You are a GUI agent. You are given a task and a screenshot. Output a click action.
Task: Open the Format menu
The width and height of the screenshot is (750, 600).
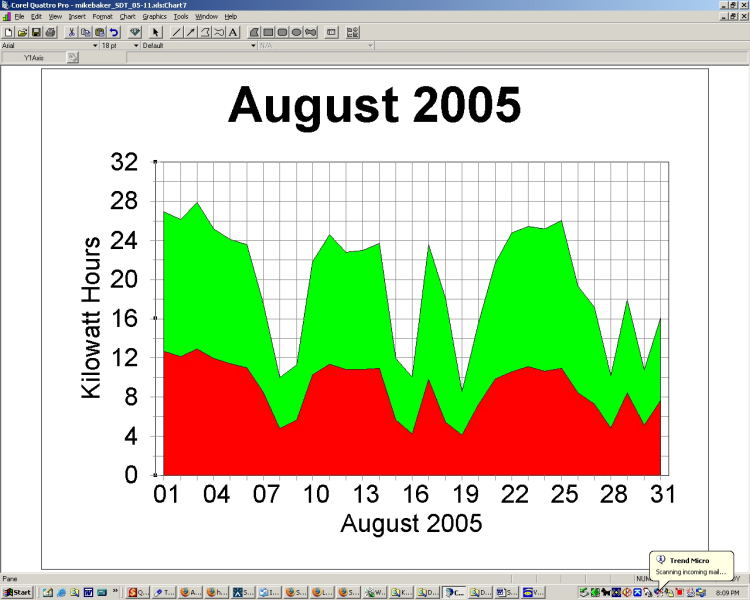click(102, 17)
